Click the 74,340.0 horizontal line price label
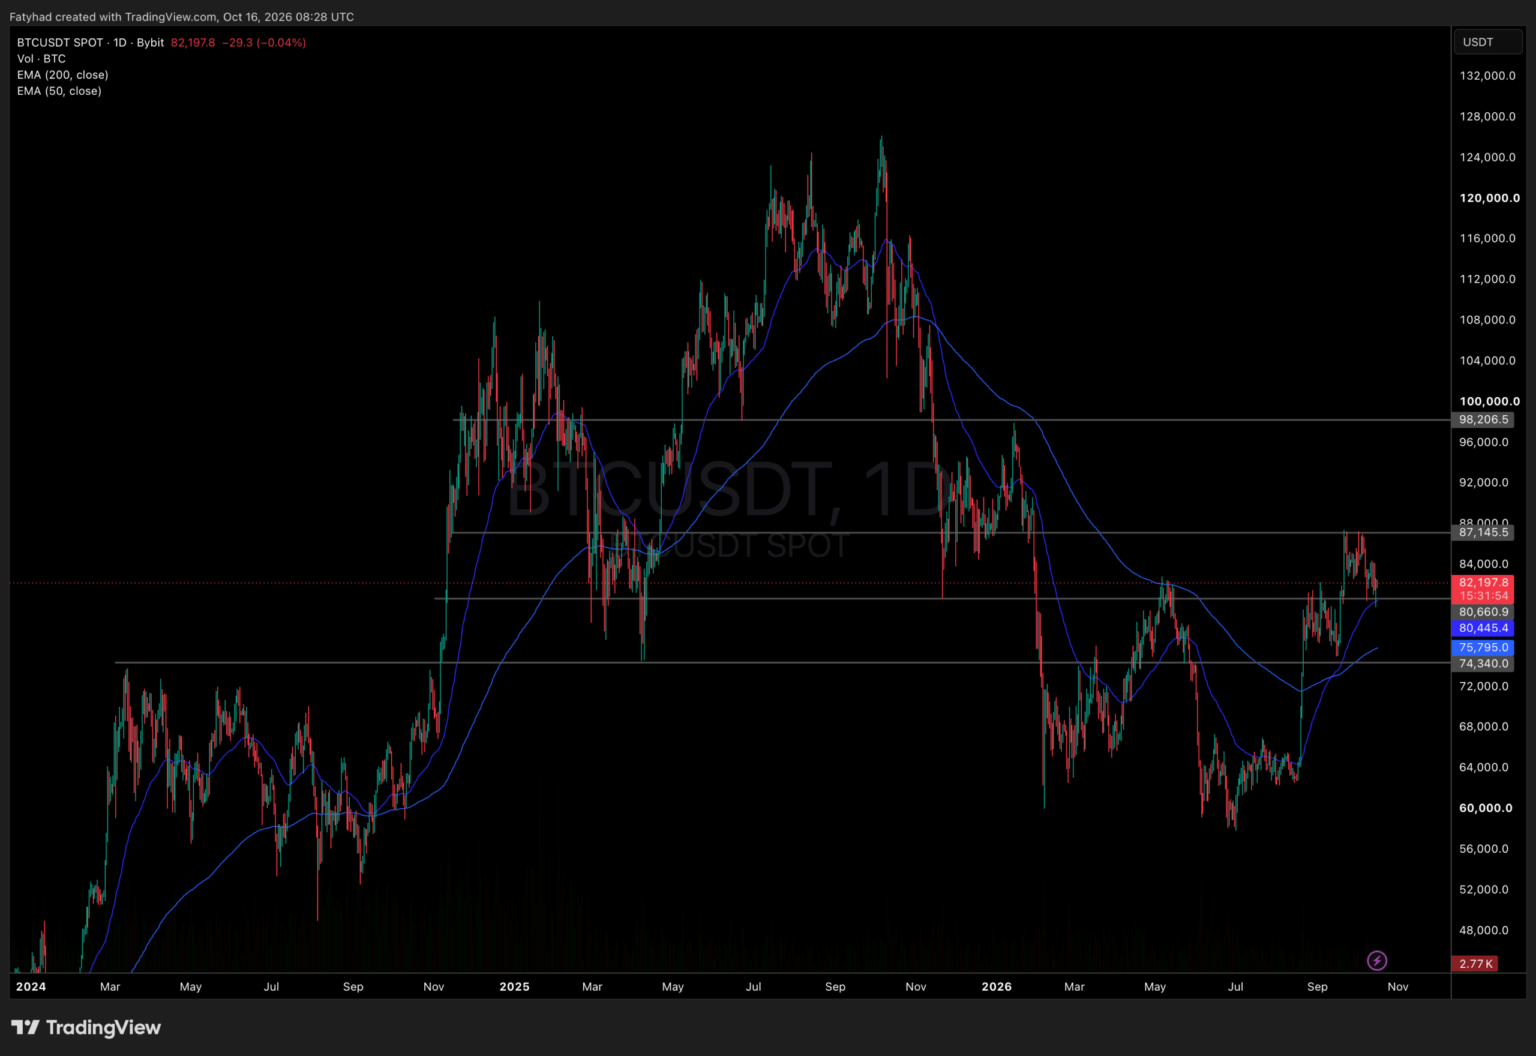The height and width of the screenshot is (1056, 1536). [1483, 664]
